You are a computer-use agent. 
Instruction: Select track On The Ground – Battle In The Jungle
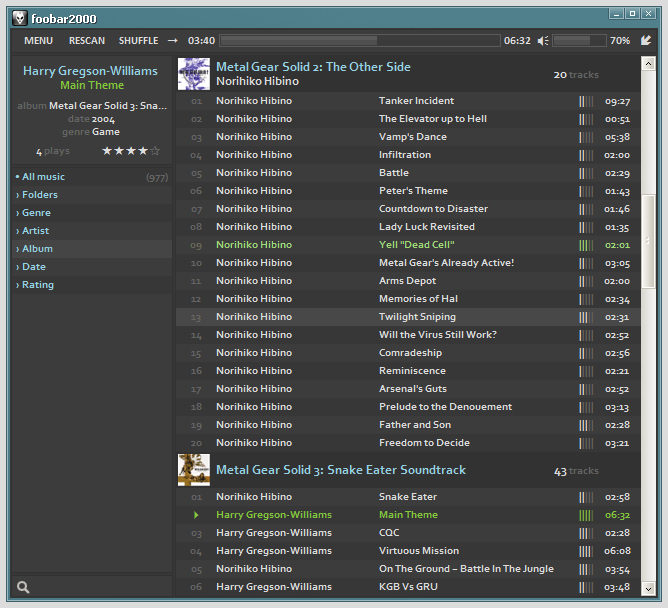[x=408, y=569]
